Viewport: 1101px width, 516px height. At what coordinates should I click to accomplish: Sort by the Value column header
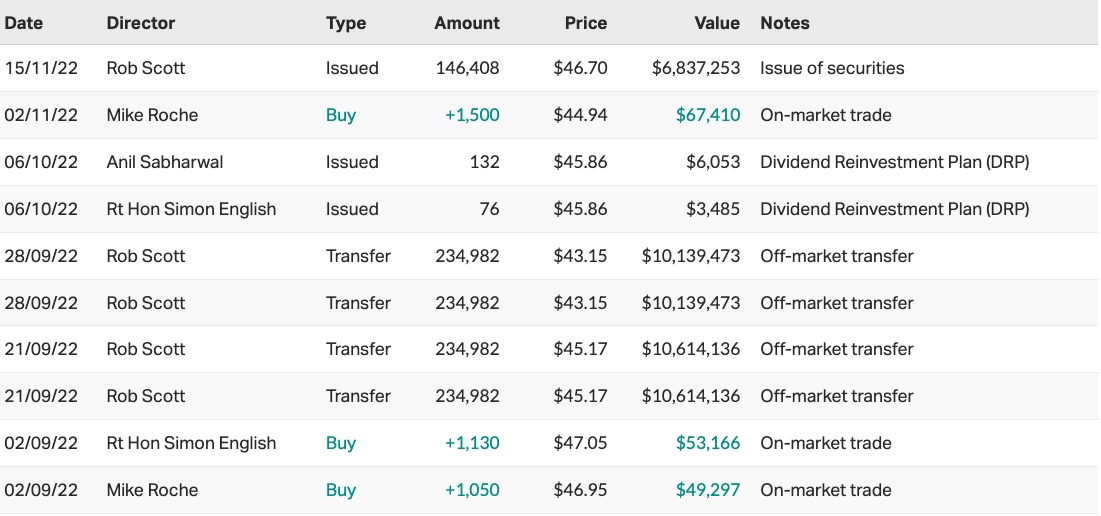click(716, 23)
